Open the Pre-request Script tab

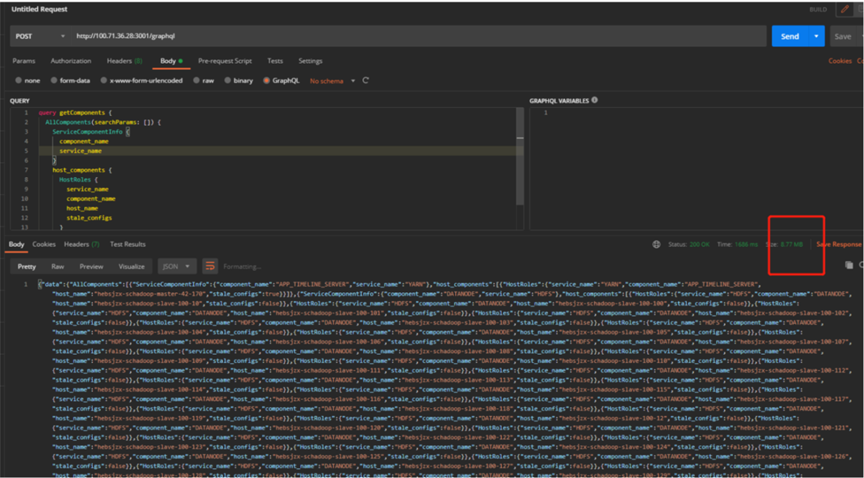pyautogui.click(x=225, y=61)
